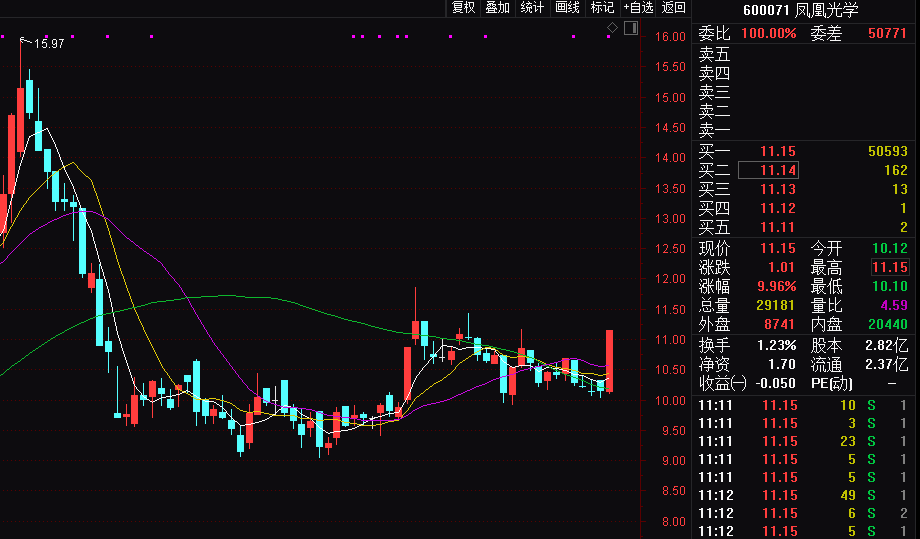
Task: Click the 换手 value 1.23%
Action: [777, 345]
